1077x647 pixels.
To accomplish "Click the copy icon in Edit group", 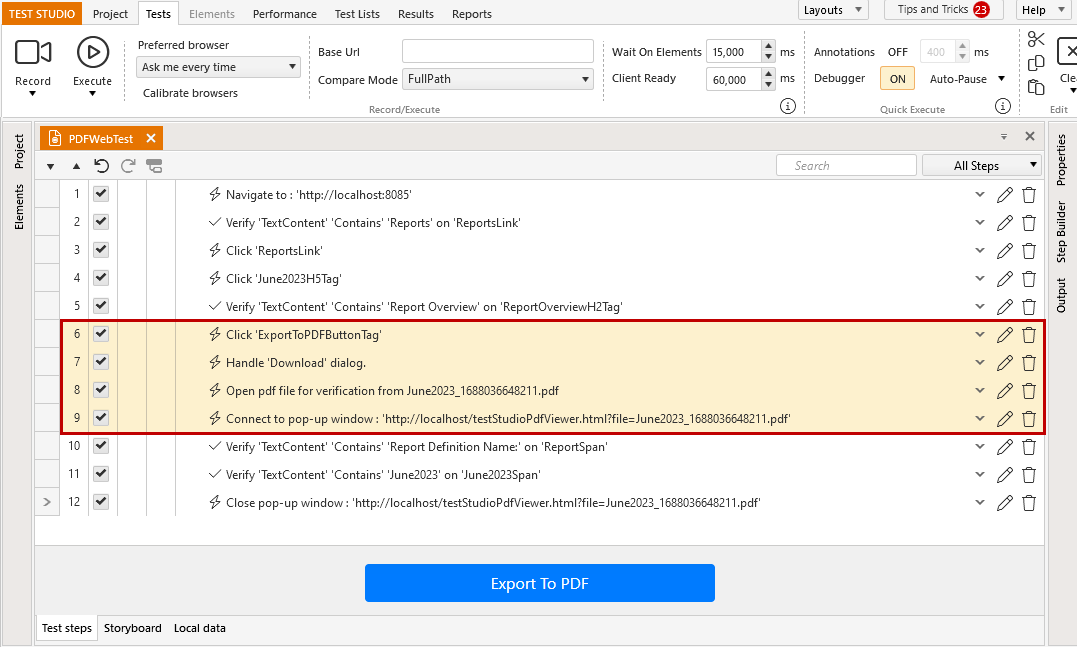I will click(x=1036, y=63).
